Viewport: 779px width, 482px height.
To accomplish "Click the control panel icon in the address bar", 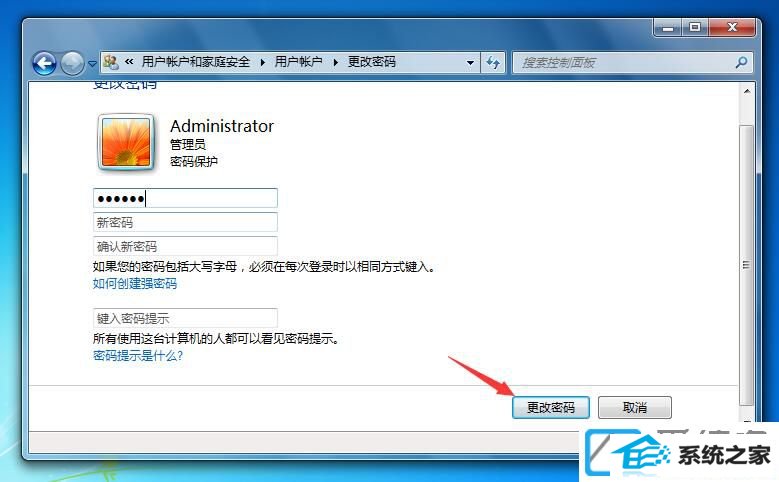I will [x=110, y=62].
